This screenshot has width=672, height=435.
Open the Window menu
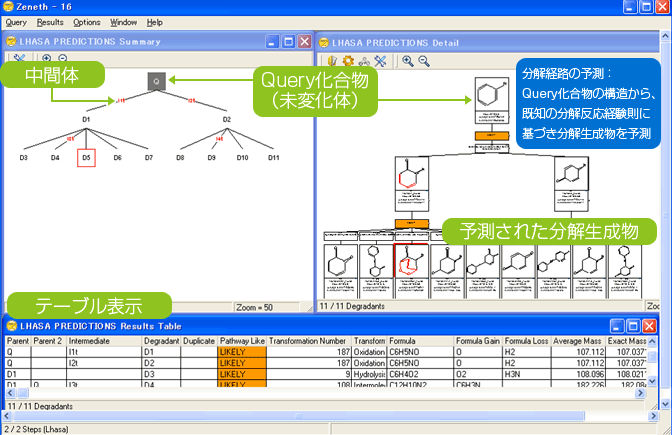[x=123, y=22]
